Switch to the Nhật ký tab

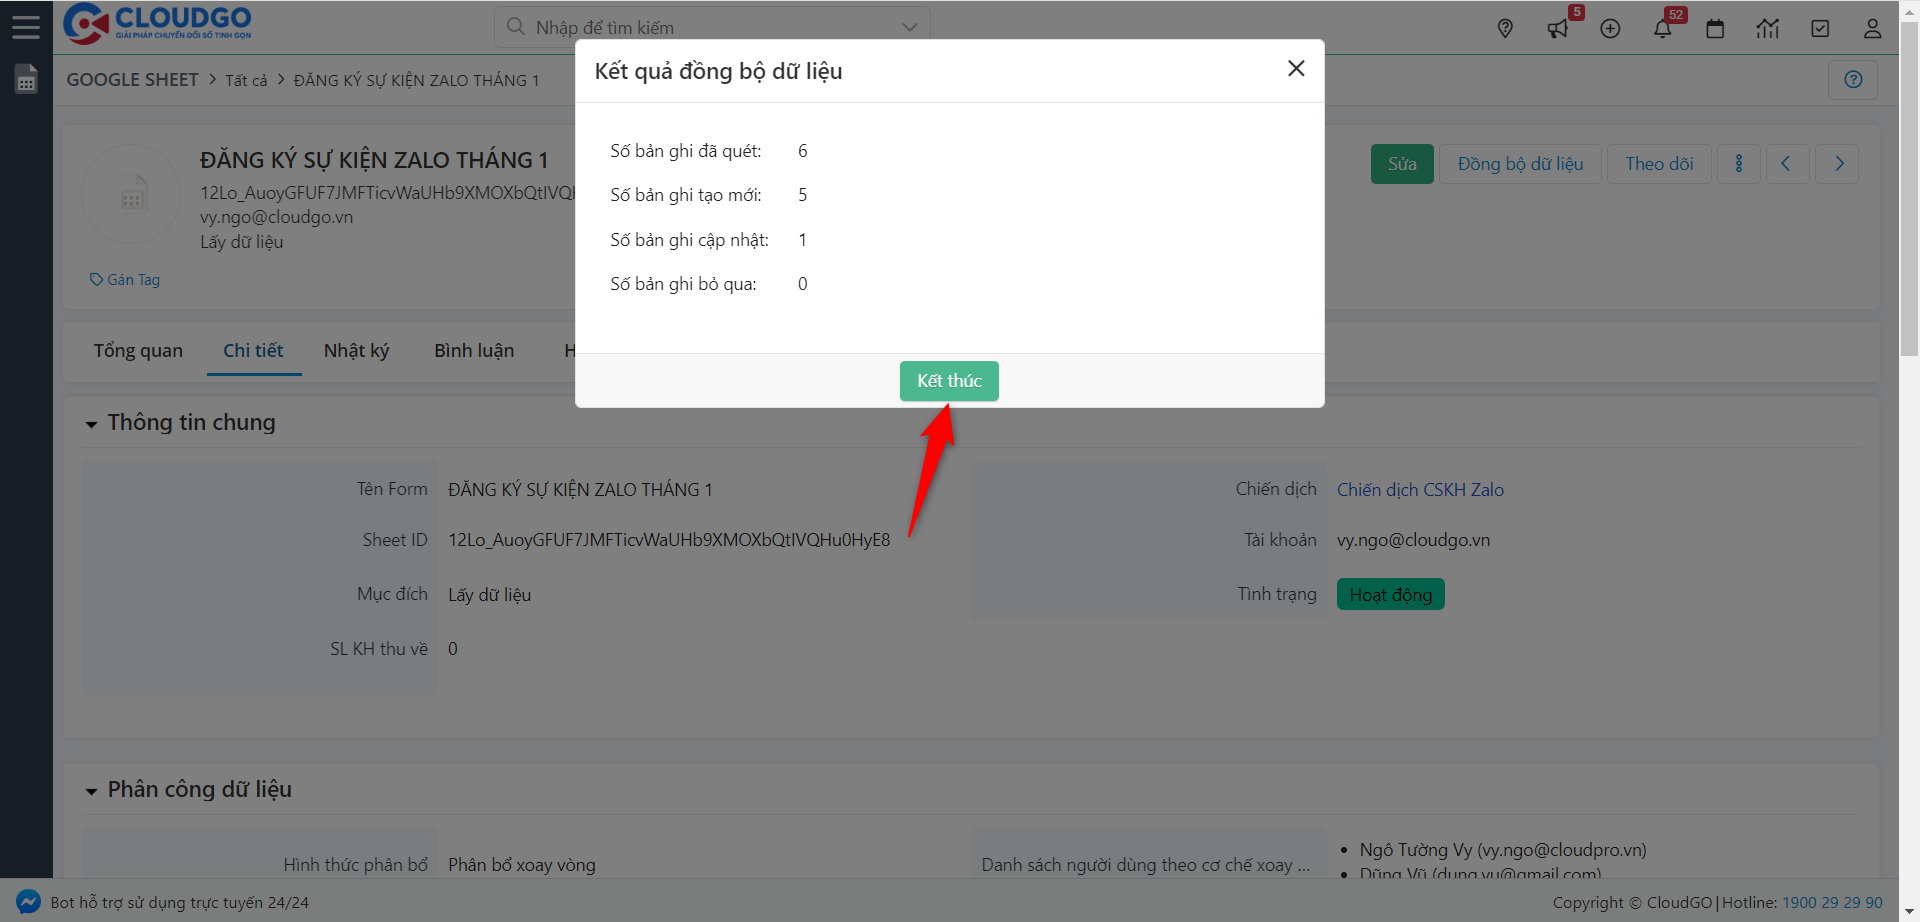click(x=356, y=351)
